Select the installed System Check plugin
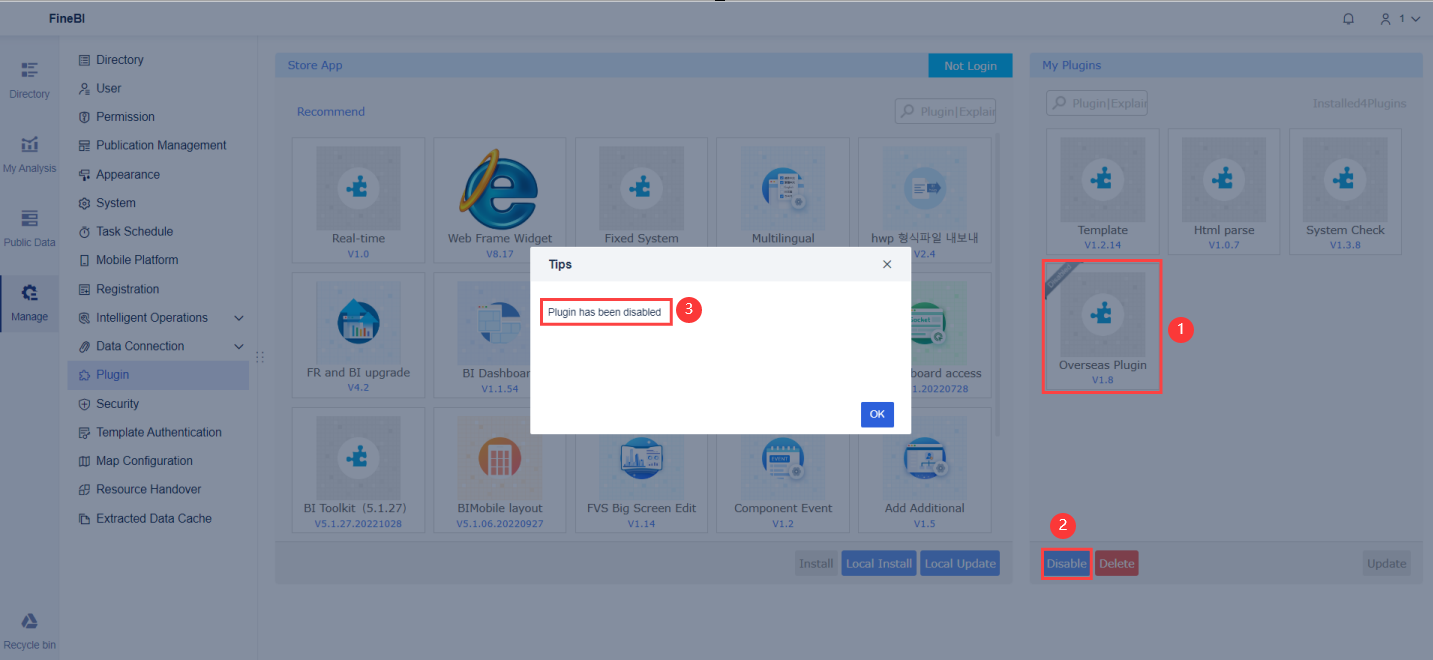 click(x=1345, y=191)
